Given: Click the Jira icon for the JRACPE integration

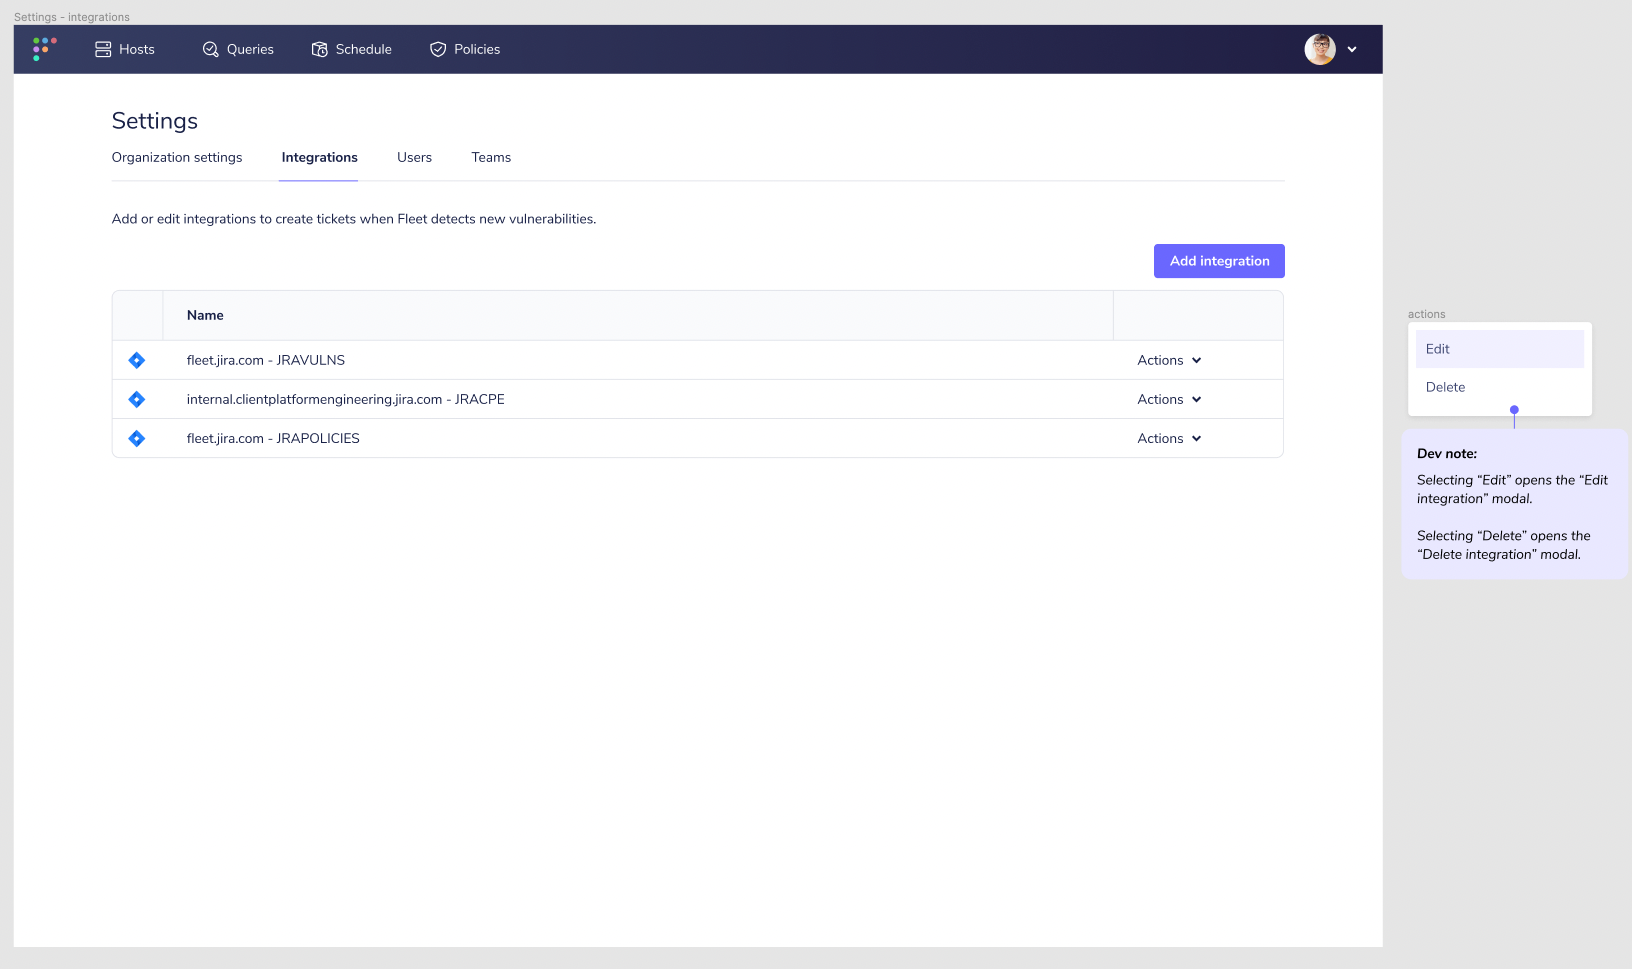Looking at the screenshot, I should point(136,399).
